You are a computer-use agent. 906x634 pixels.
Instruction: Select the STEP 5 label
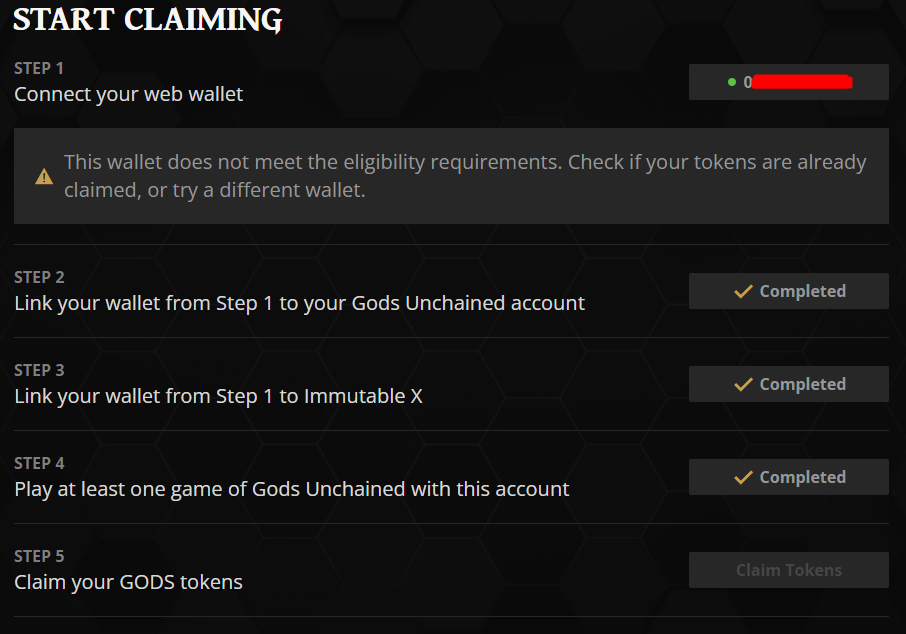pyautogui.click(x=39, y=556)
